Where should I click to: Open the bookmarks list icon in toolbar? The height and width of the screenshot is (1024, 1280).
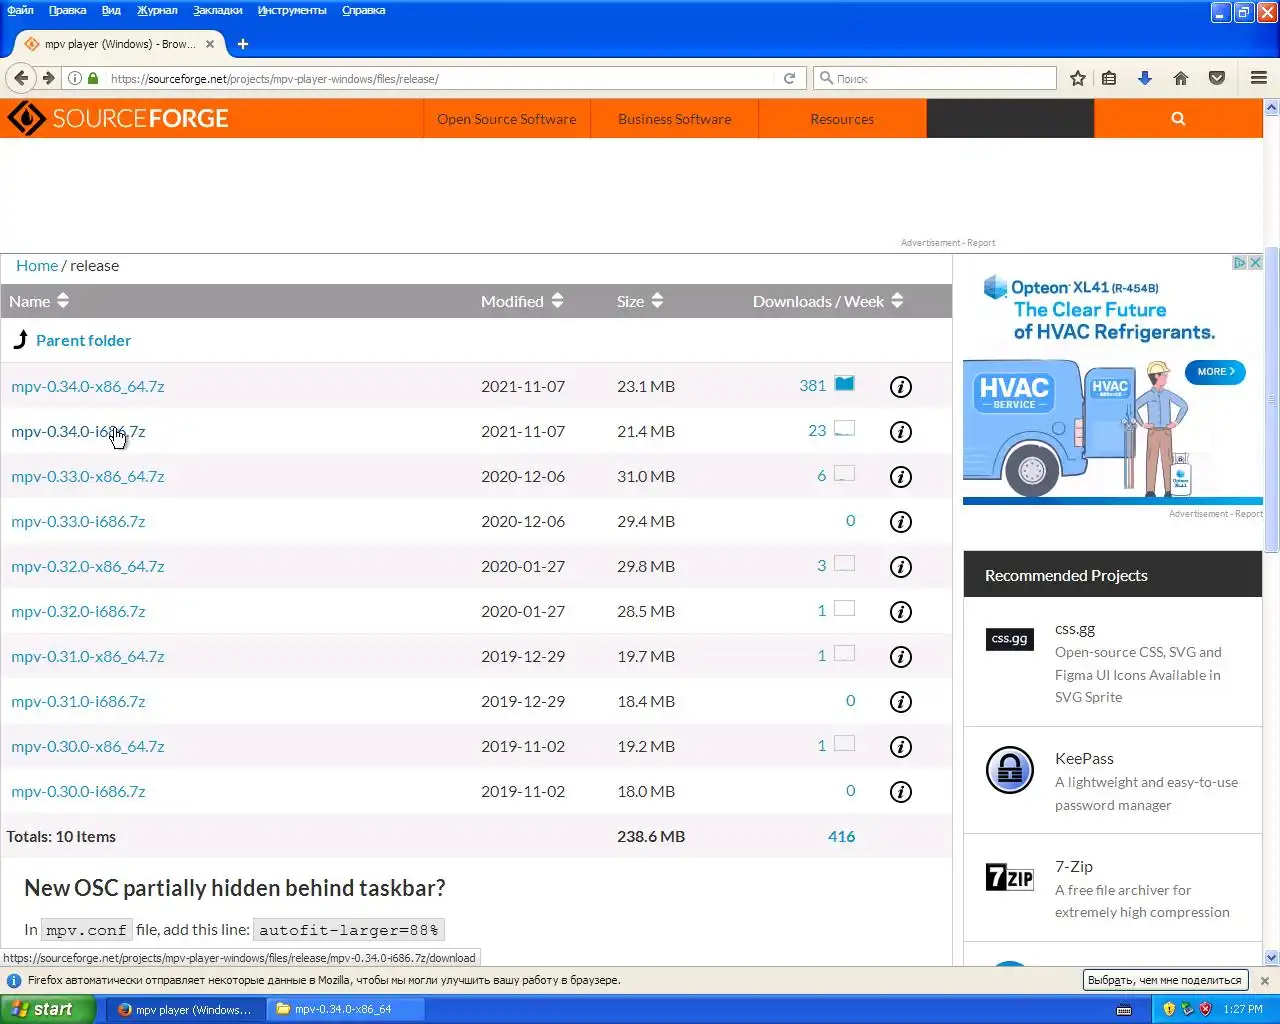[1109, 78]
